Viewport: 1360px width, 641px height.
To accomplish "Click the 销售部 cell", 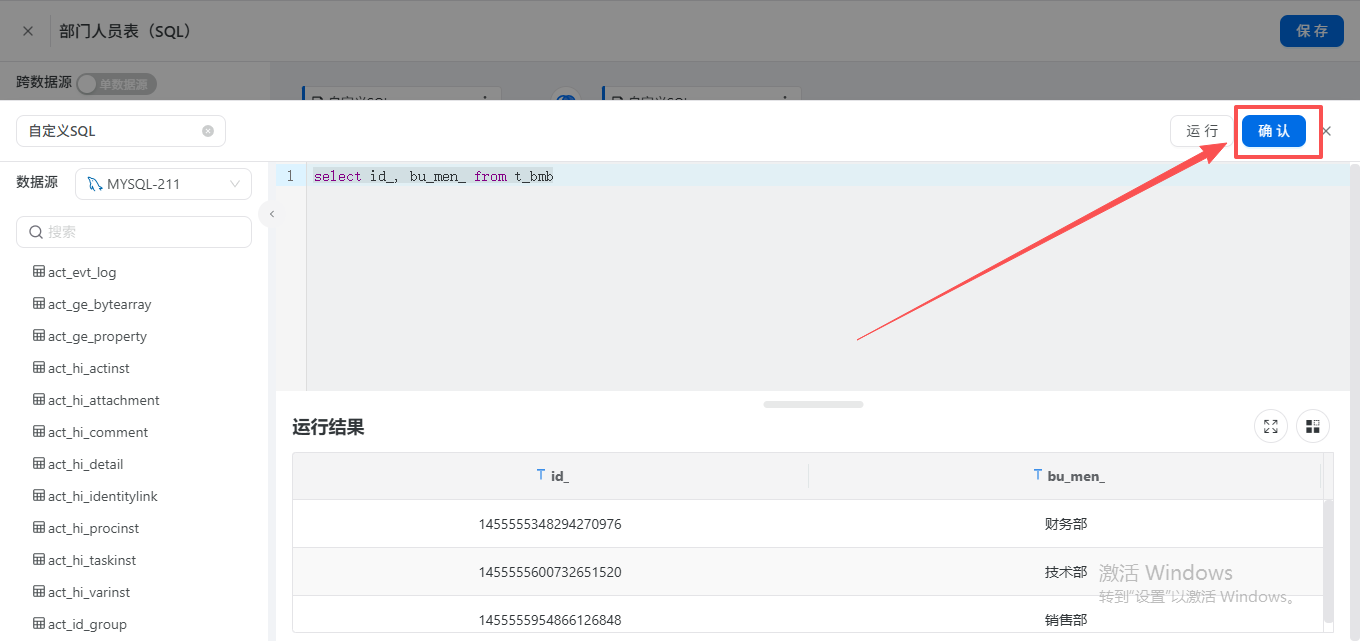I will point(1066,620).
